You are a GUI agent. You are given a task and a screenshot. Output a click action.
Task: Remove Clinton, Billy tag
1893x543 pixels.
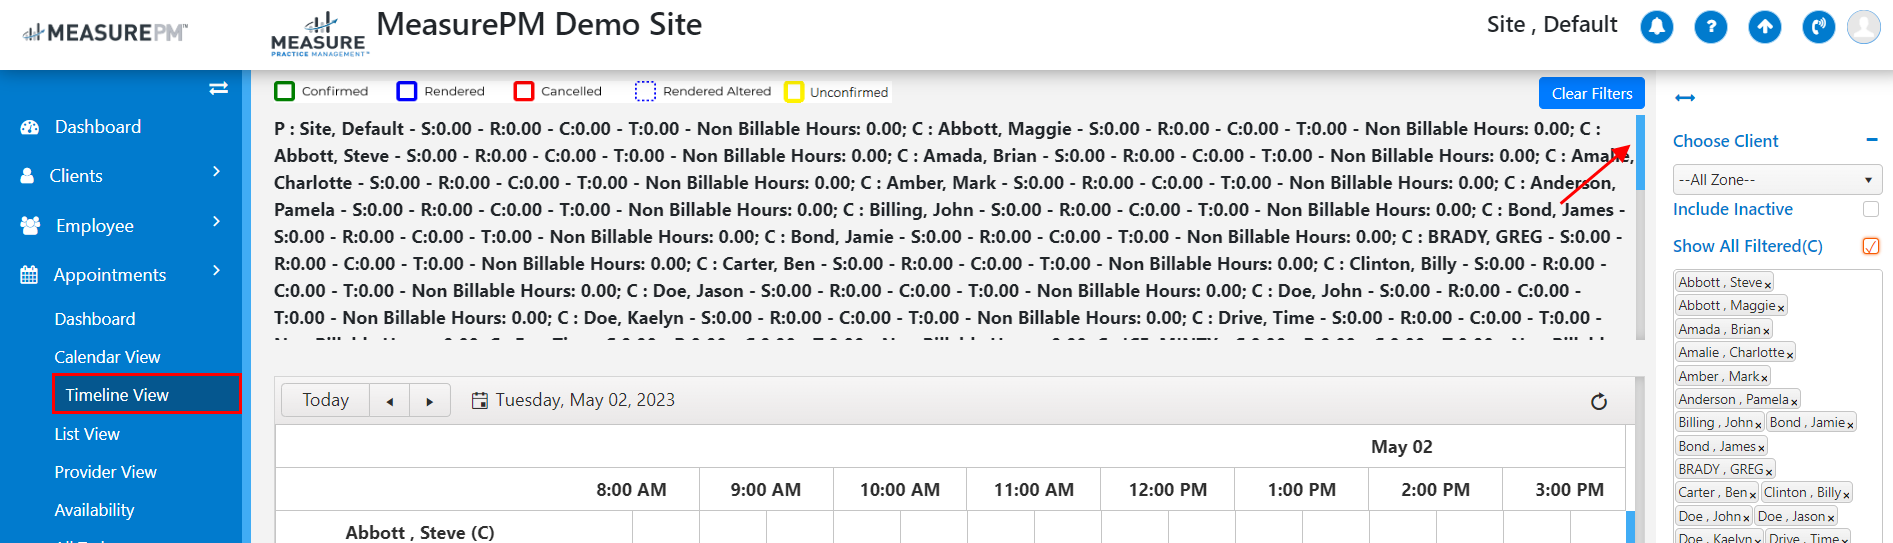1846,495
